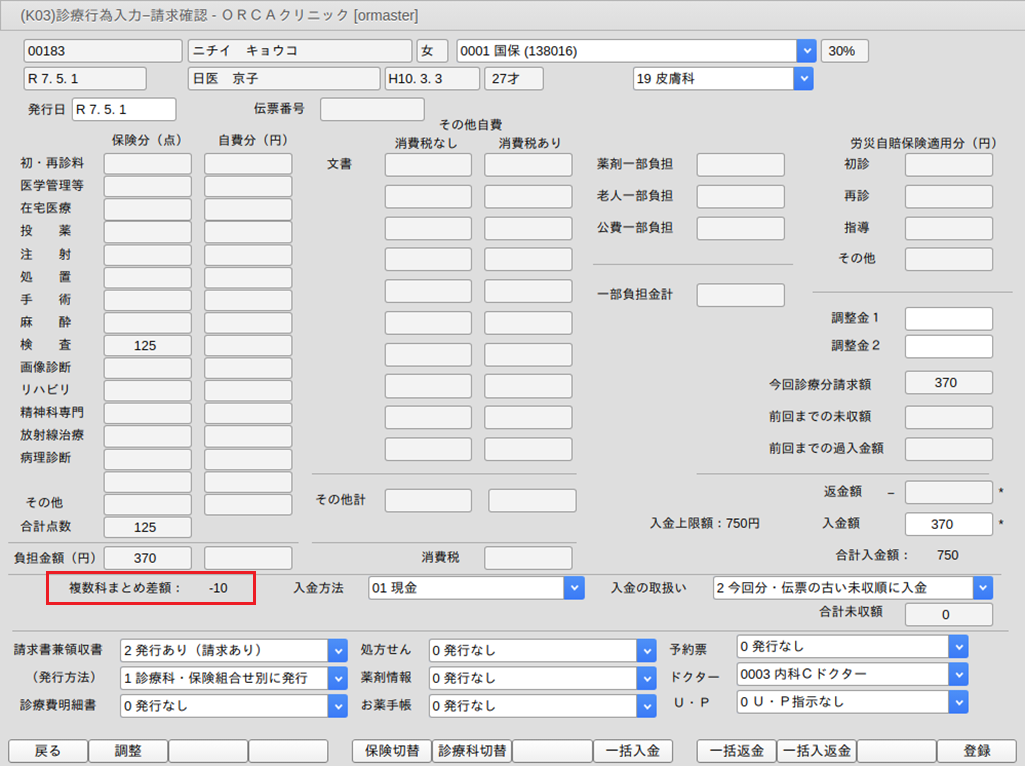Click the 発行日 date field
1025x766 pixels.
tap(124, 109)
